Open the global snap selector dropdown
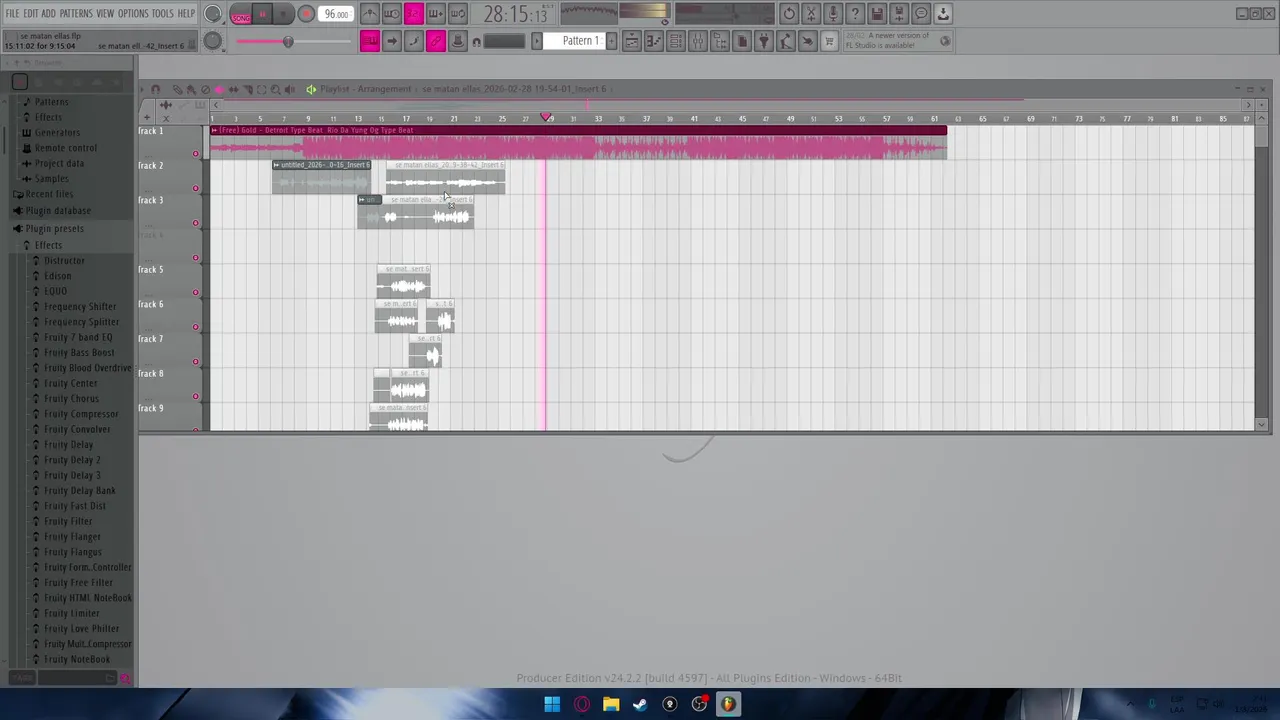This screenshot has width=1280, height=720. pyautogui.click(x=504, y=41)
